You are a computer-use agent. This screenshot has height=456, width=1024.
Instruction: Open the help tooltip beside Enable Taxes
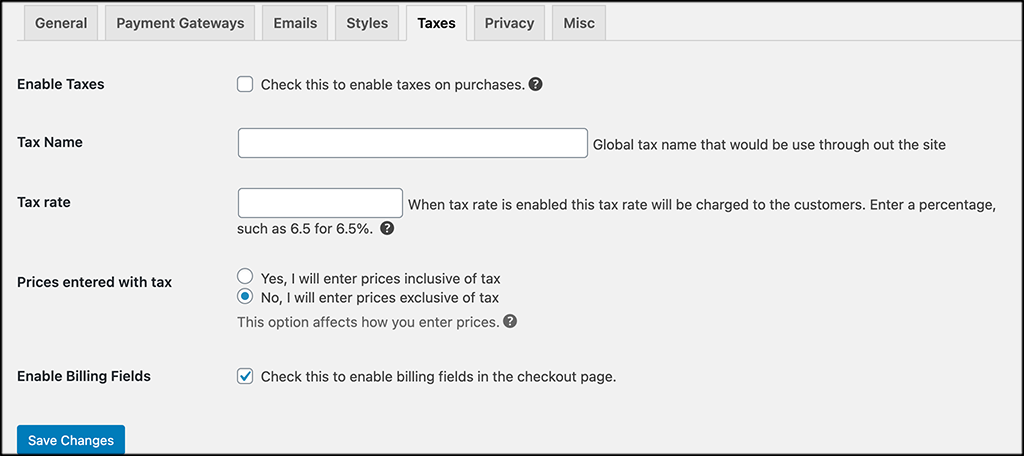536,84
